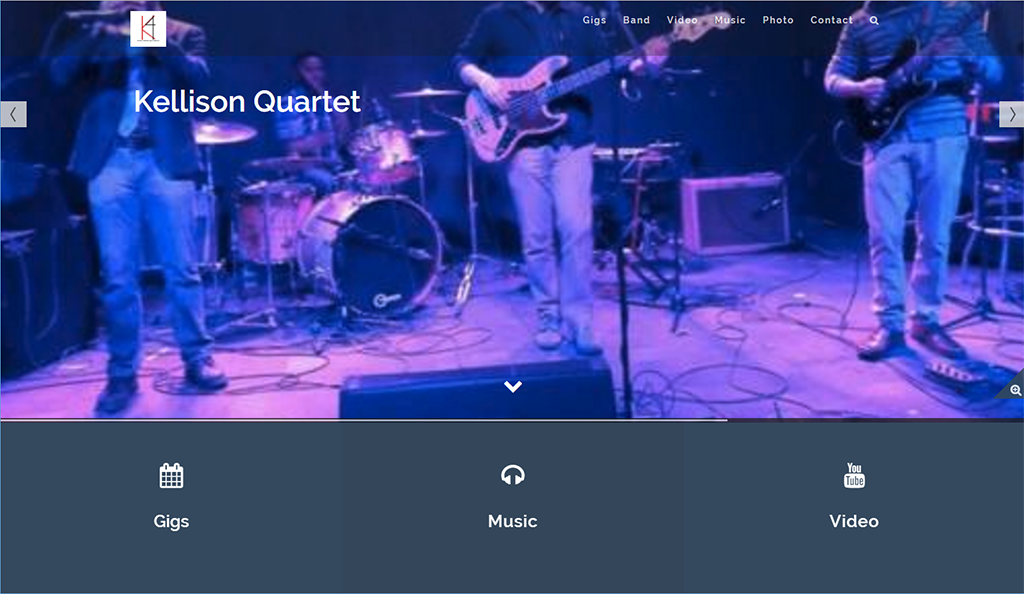
Task: Click the slideshow progress bar
Action: tap(512, 420)
